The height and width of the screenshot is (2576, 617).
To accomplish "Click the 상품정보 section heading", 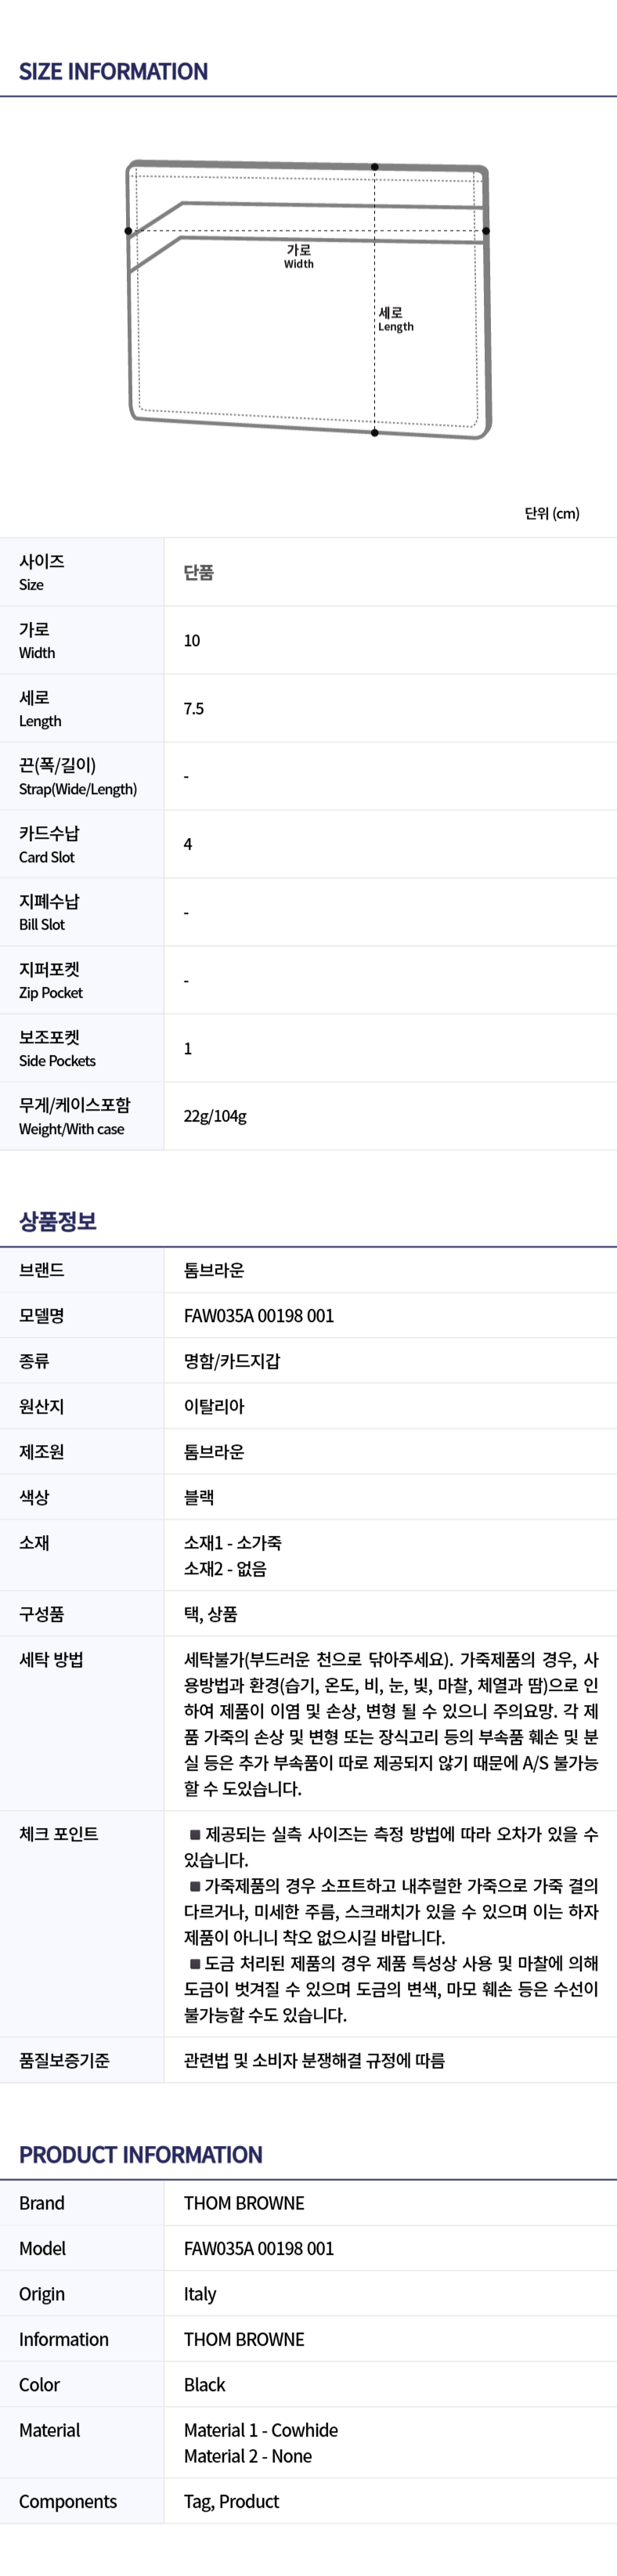I will click(58, 1221).
